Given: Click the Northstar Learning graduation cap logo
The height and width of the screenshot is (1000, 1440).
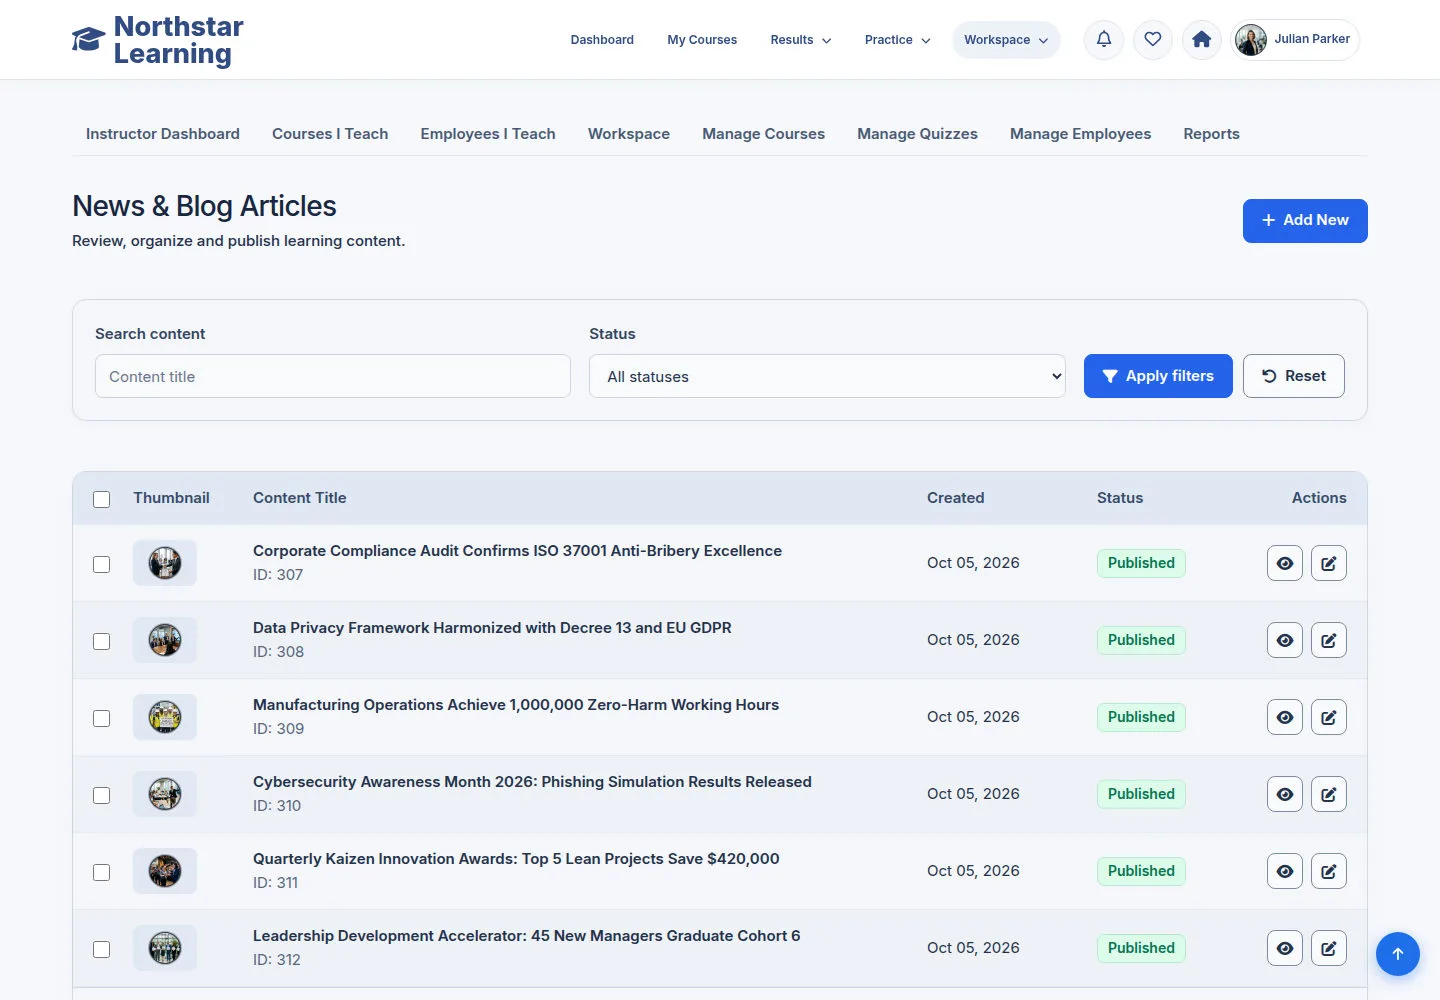Looking at the screenshot, I should point(88,40).
